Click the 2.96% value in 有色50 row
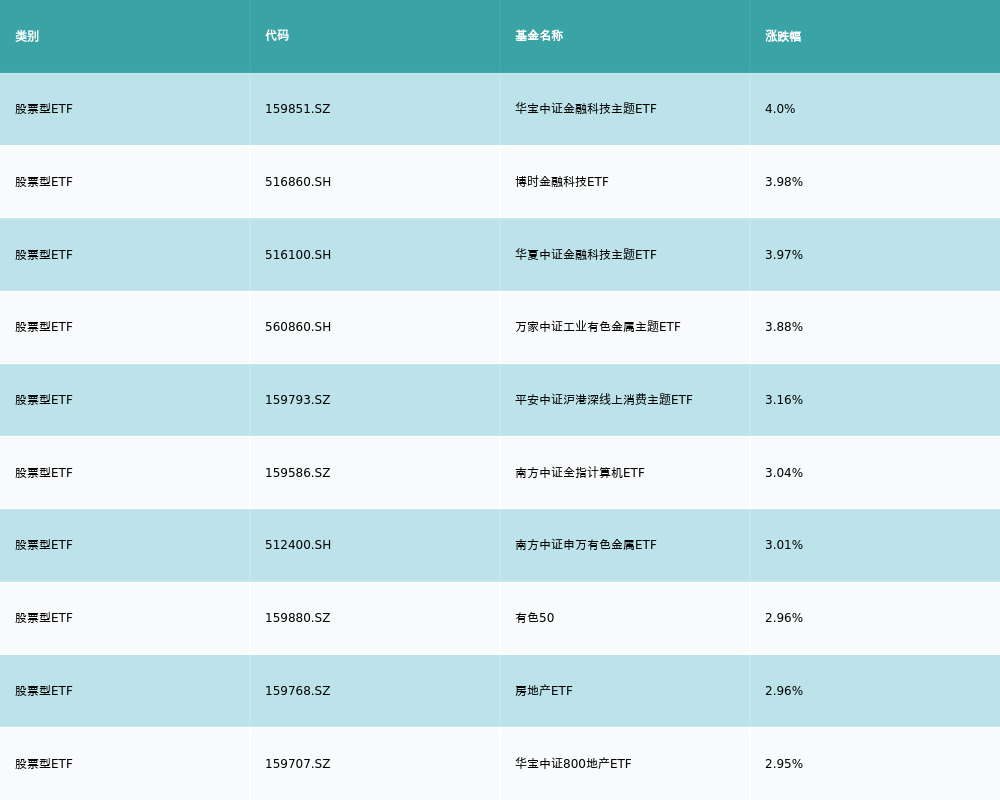Screen dimensions: 1000x800 click(x=784, y=618)
